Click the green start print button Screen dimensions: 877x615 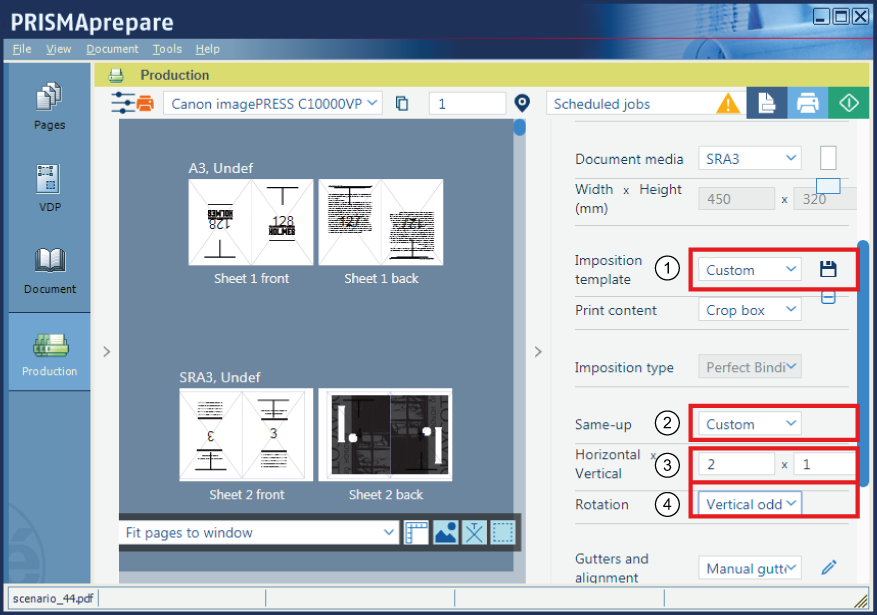coord(848,103)
